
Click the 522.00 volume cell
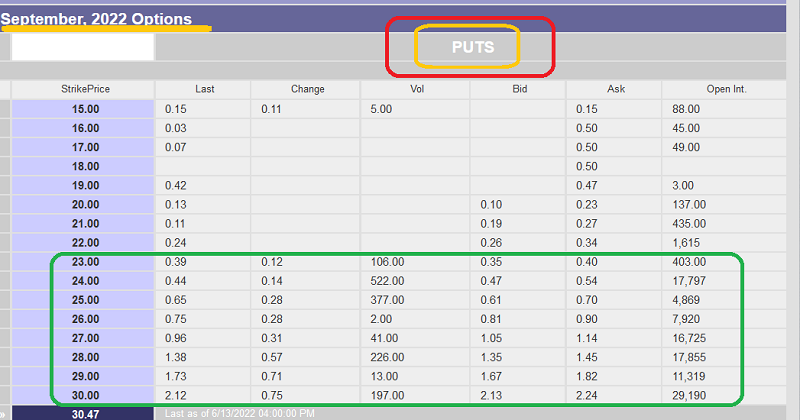point(390,280)
